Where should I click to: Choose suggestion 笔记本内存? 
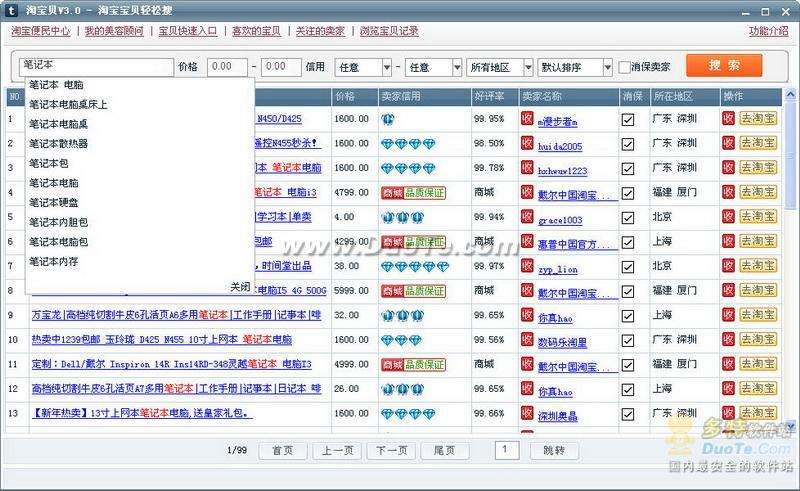tap(54, 261)
